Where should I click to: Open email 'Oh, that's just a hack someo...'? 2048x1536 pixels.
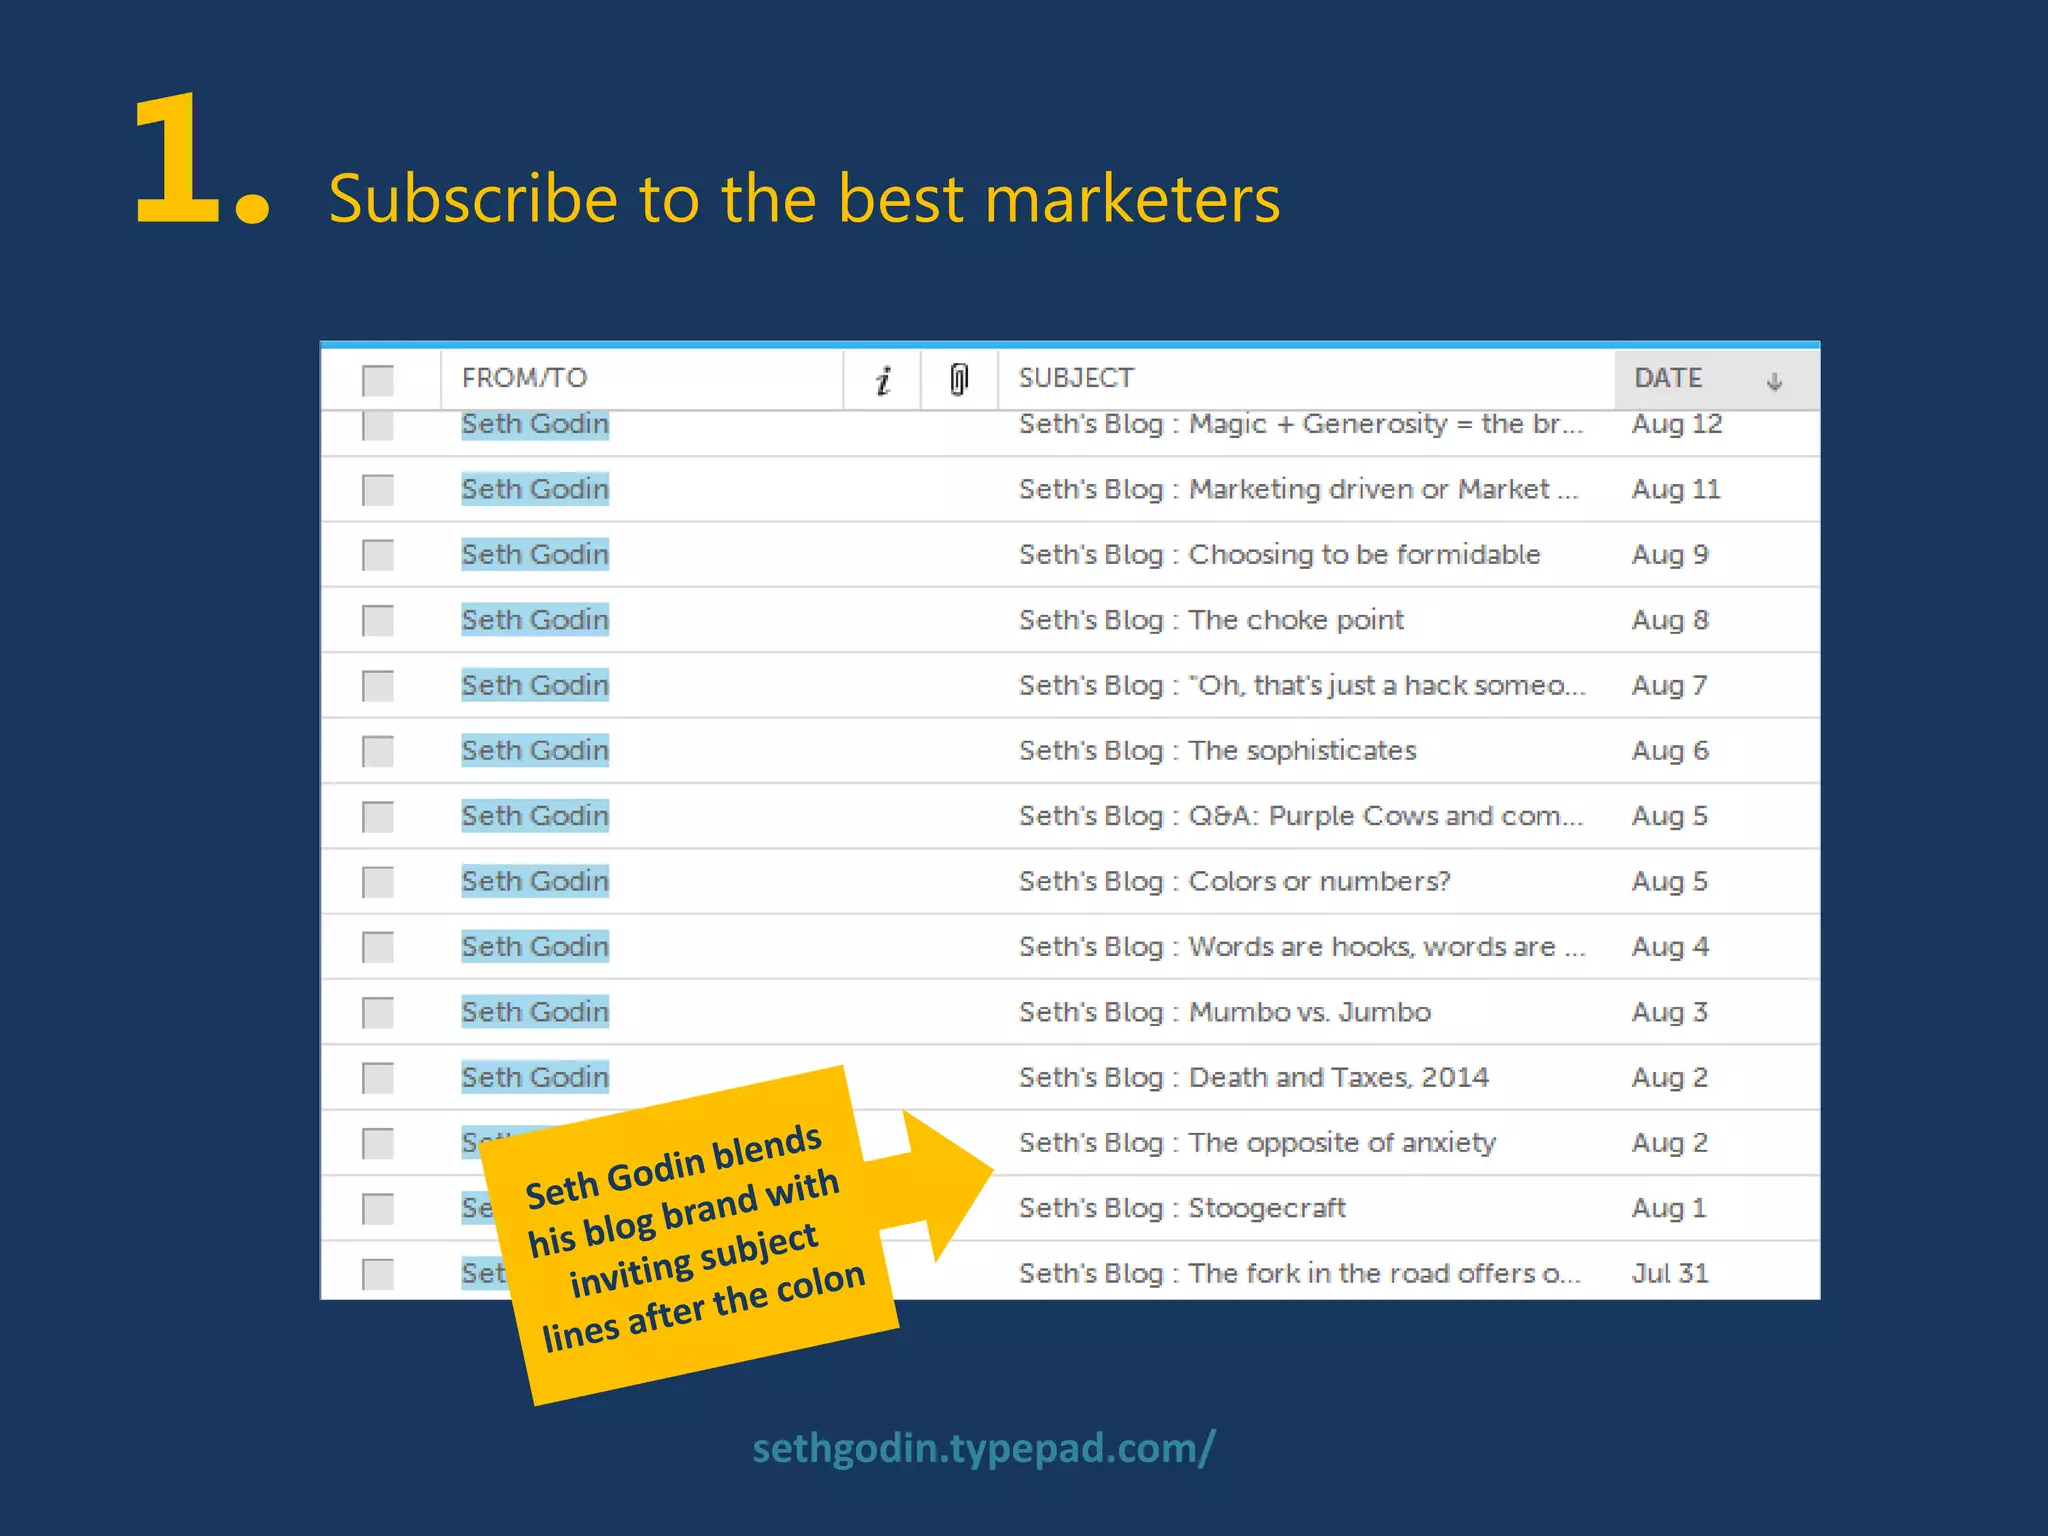click(x=1302, y=685)
